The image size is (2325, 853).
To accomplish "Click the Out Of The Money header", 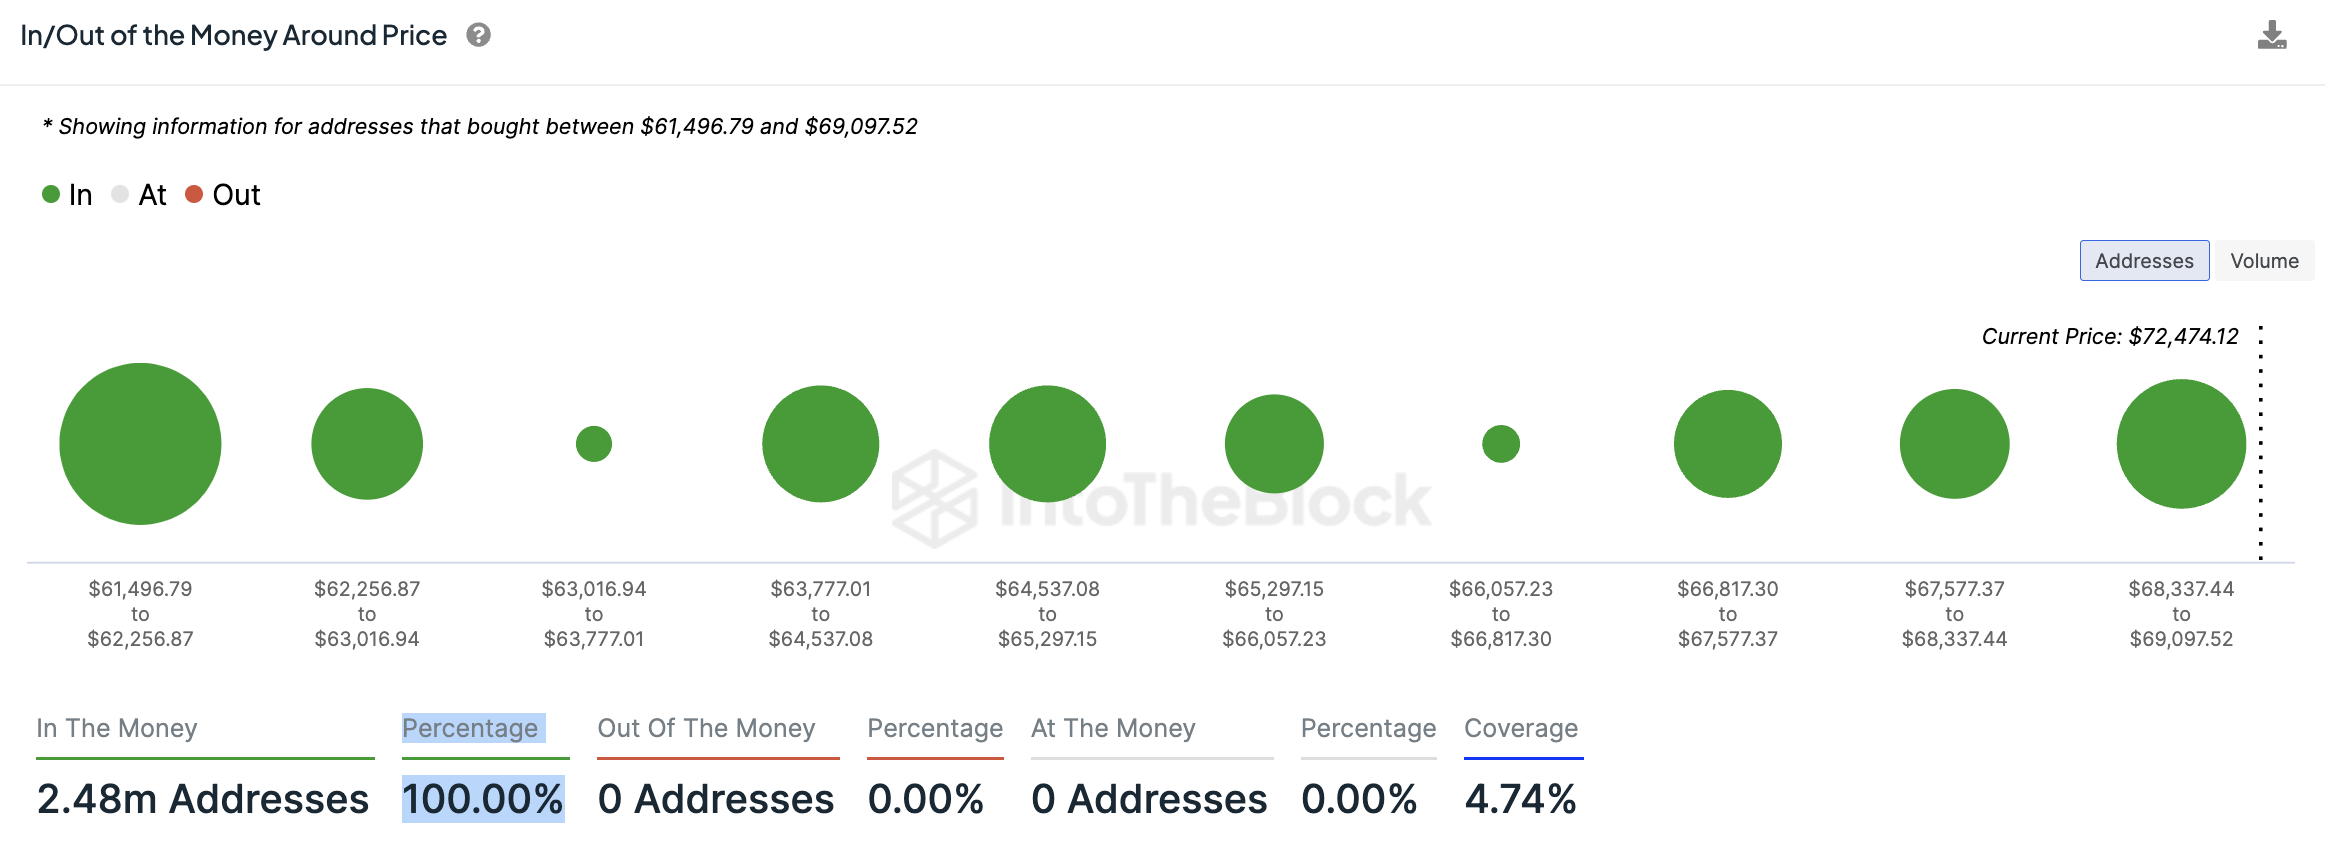I will (706, 729).
